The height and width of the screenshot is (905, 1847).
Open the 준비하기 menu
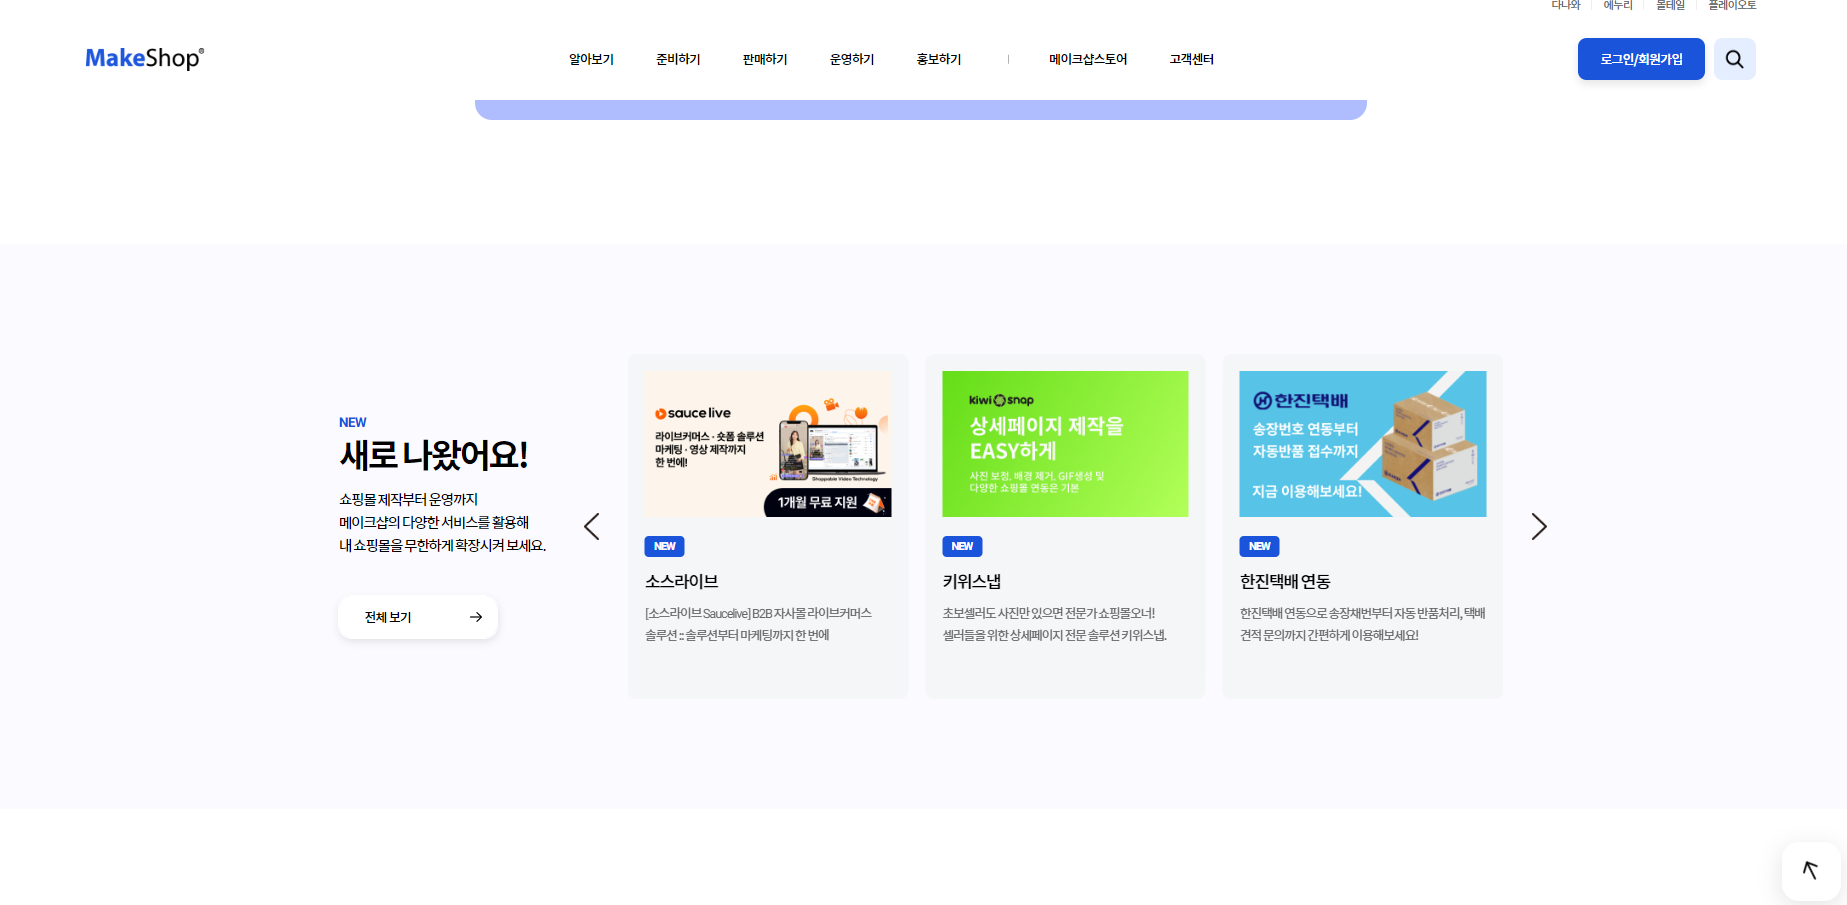[x=678, y=59]
